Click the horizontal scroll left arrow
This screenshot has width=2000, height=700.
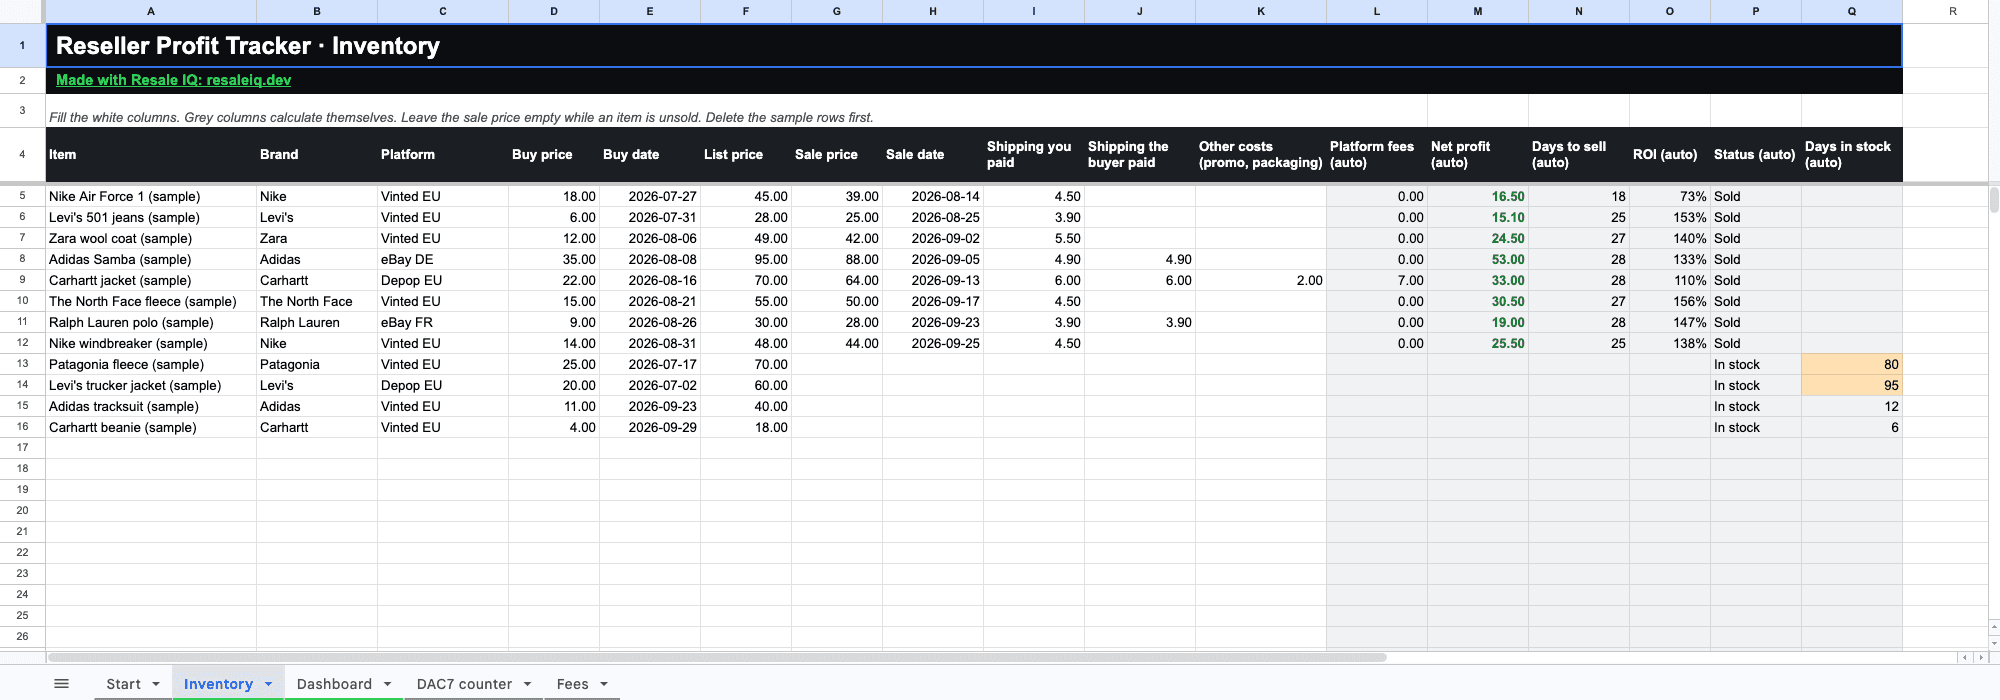(1965, 657)
